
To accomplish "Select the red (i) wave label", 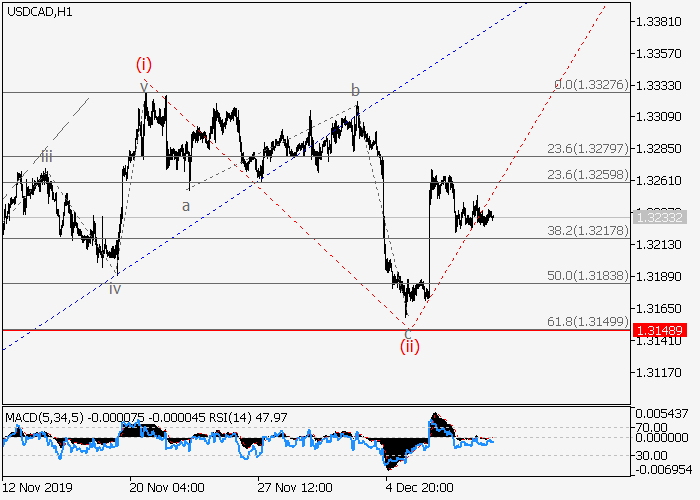I will coord(144,64).
